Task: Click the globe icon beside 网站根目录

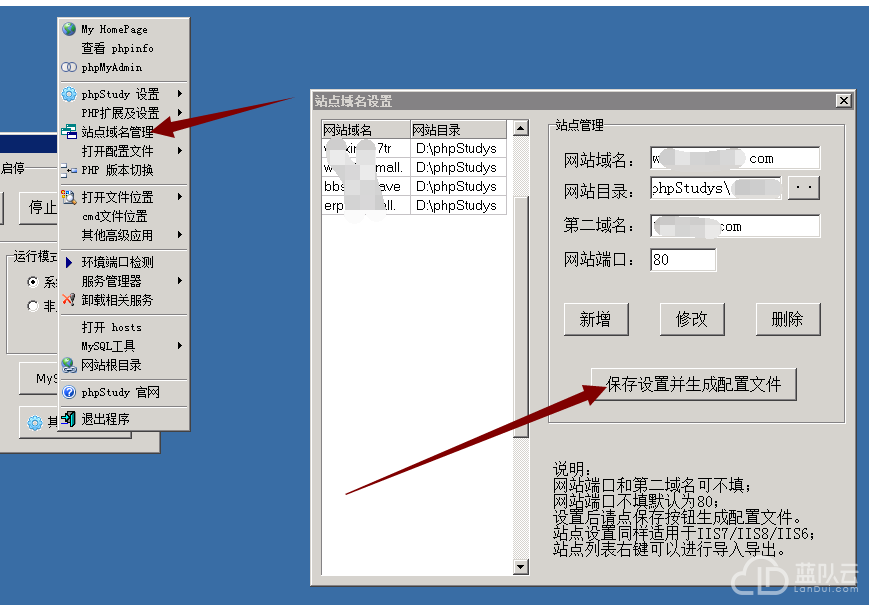Action: click(x=69, y=365)
